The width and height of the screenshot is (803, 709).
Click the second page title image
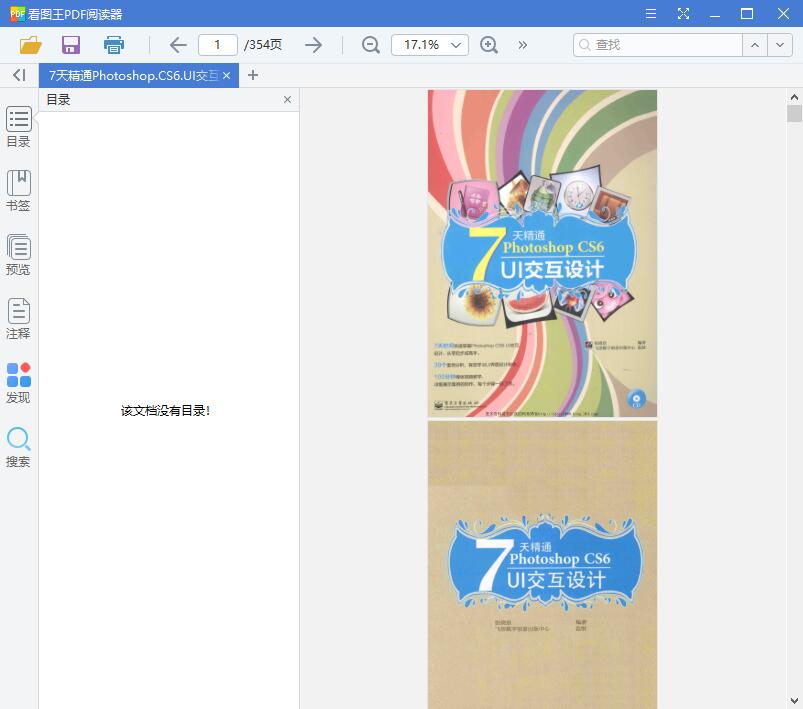tap(544, 564)
